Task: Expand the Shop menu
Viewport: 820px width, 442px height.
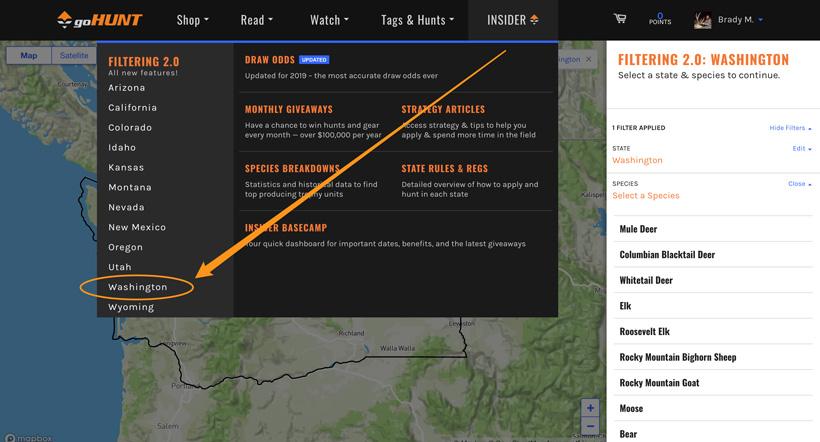Action: tap(192, 20)
